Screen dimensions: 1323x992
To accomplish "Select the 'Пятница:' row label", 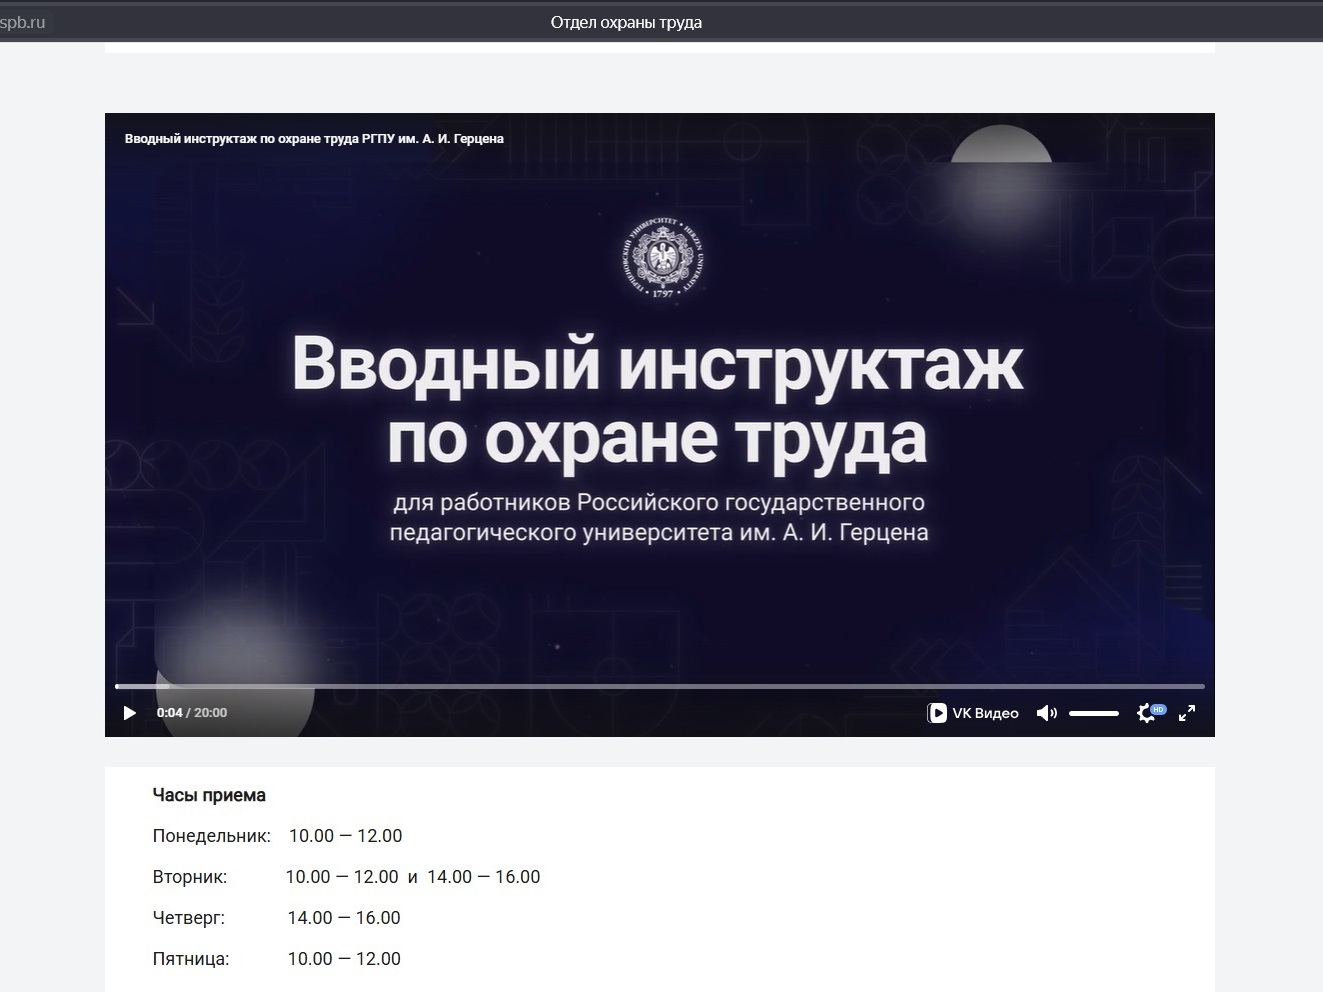I will pos(191,959).
